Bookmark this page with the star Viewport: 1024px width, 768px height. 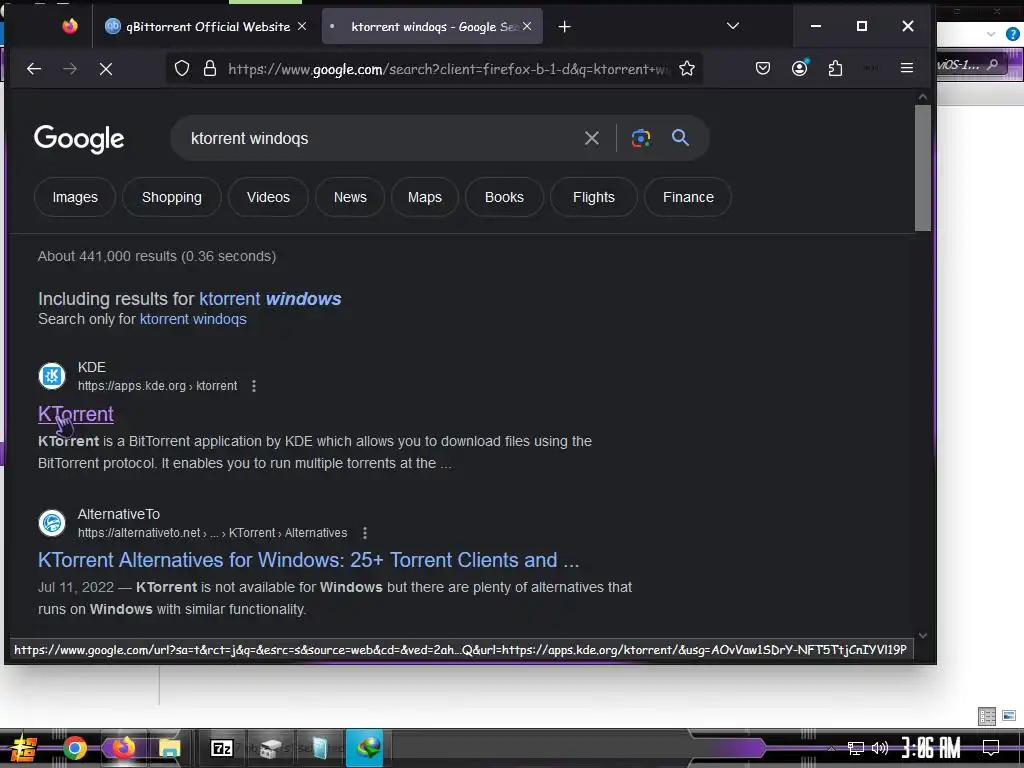tap(686, 69)
